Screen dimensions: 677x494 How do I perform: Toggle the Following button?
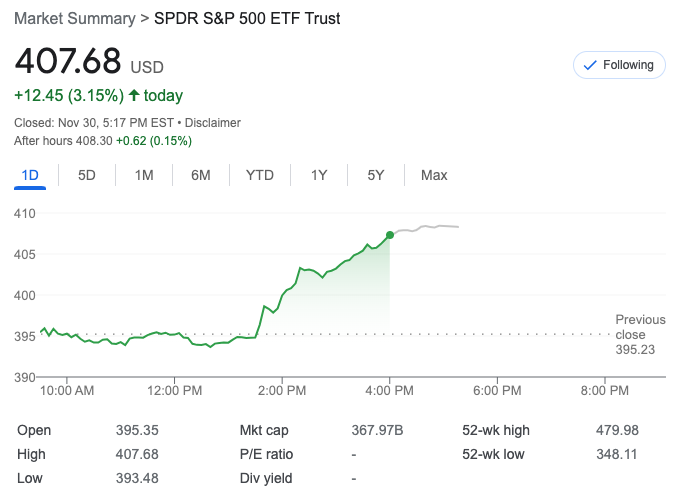(x=618, y=65)
